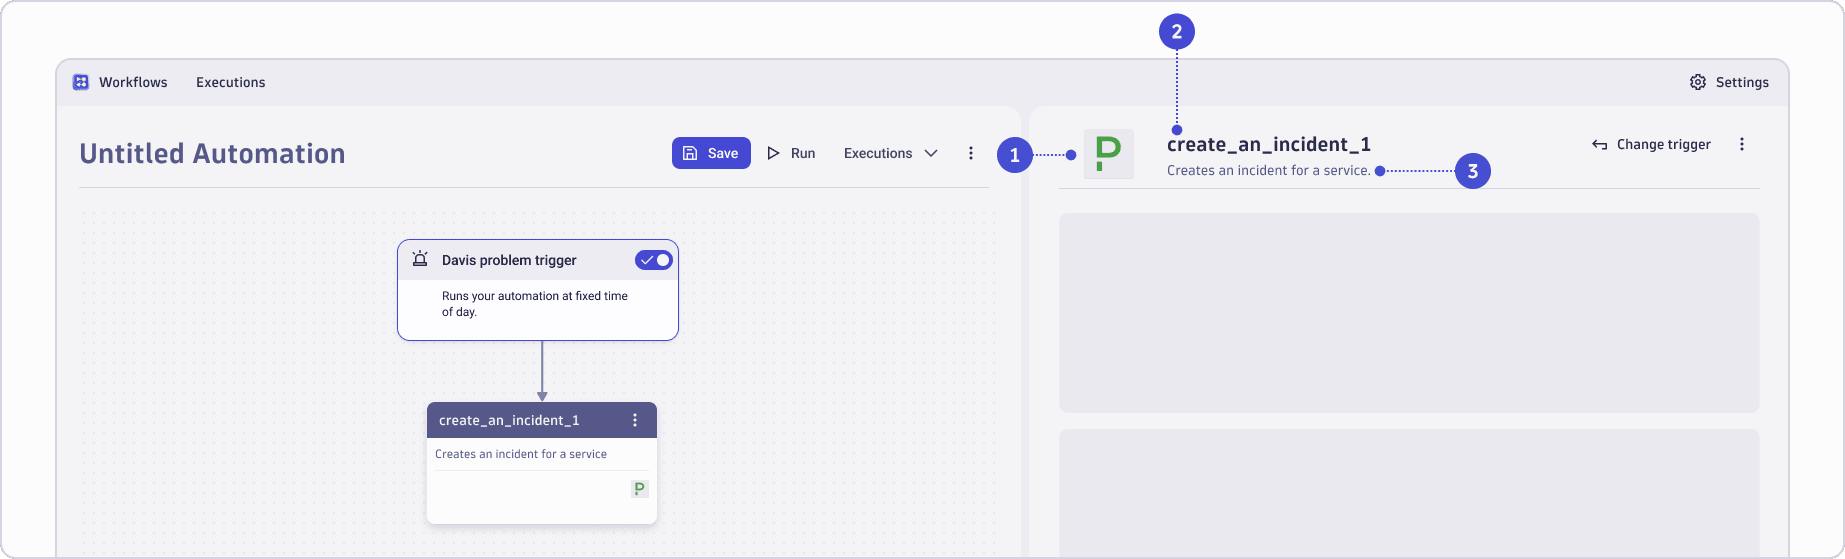The width and height of the screenshot is (1845, 559).
Task: Toggle the Davis problem trigger switch
Action: point(654,260)
